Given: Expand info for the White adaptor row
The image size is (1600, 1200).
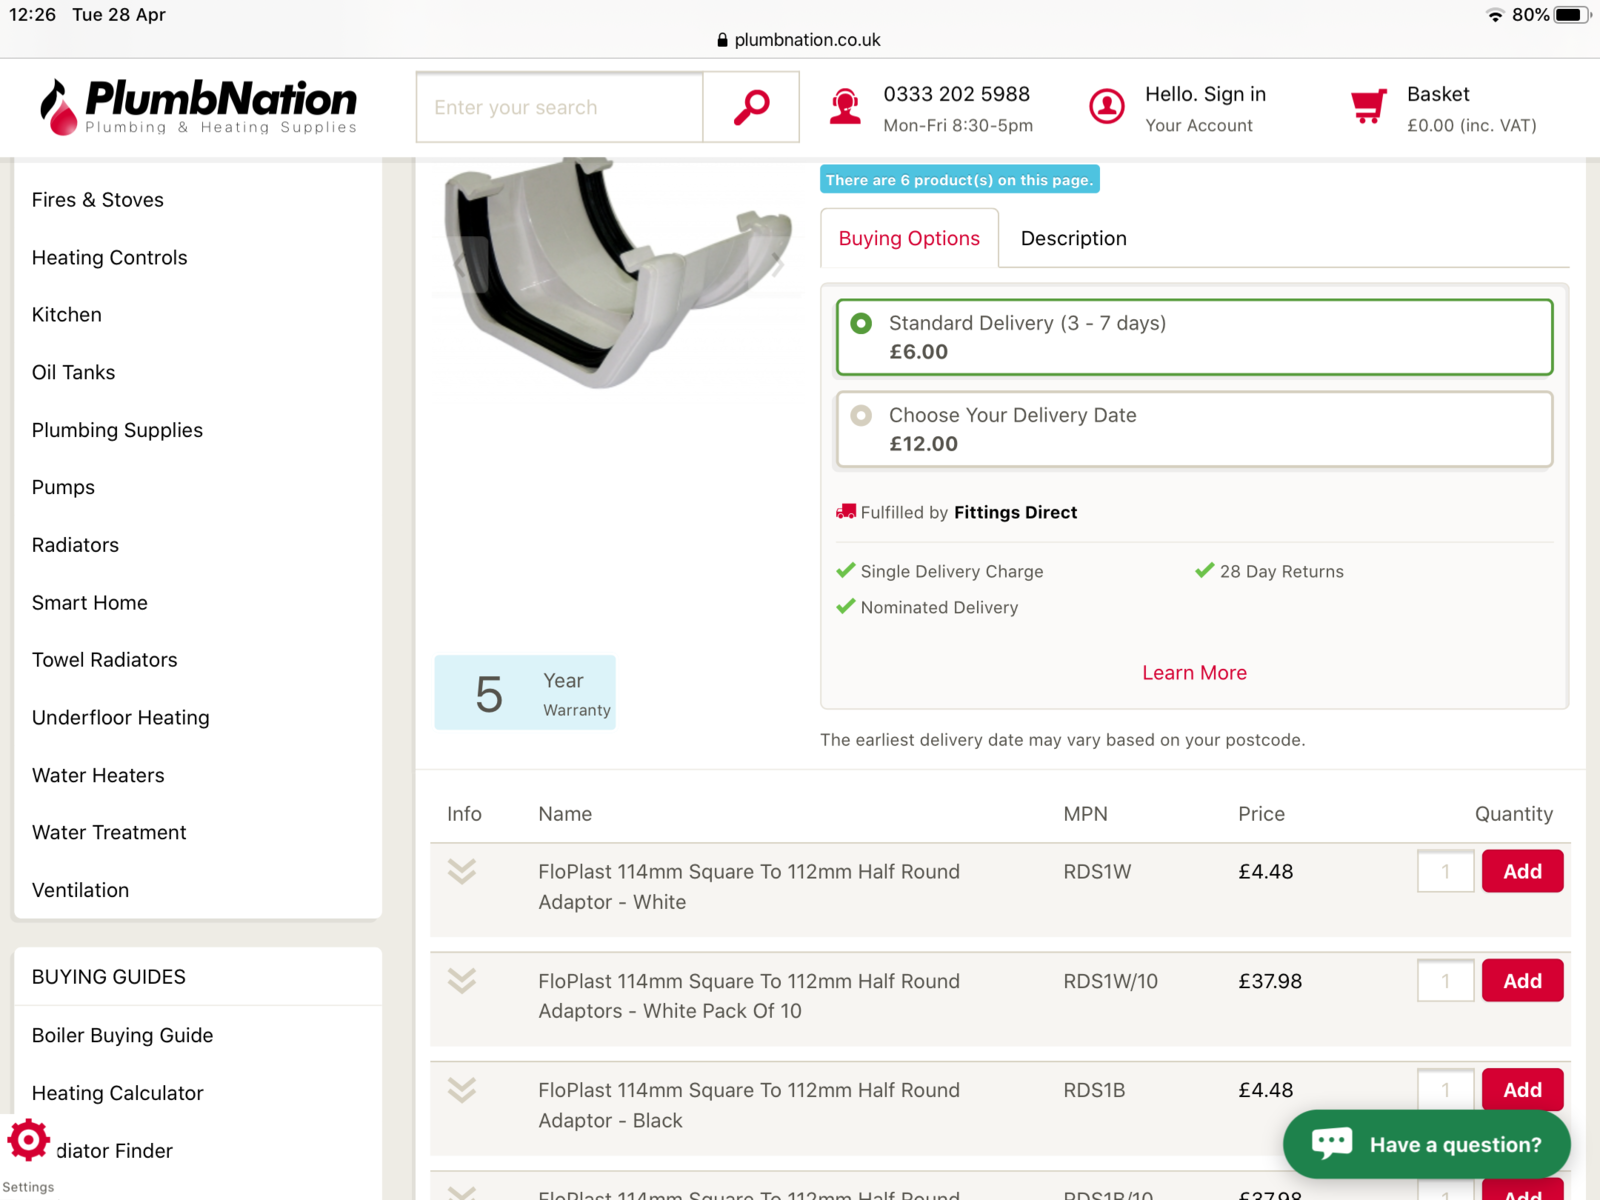Looking at the screenshot, I should tap(462, 871).
